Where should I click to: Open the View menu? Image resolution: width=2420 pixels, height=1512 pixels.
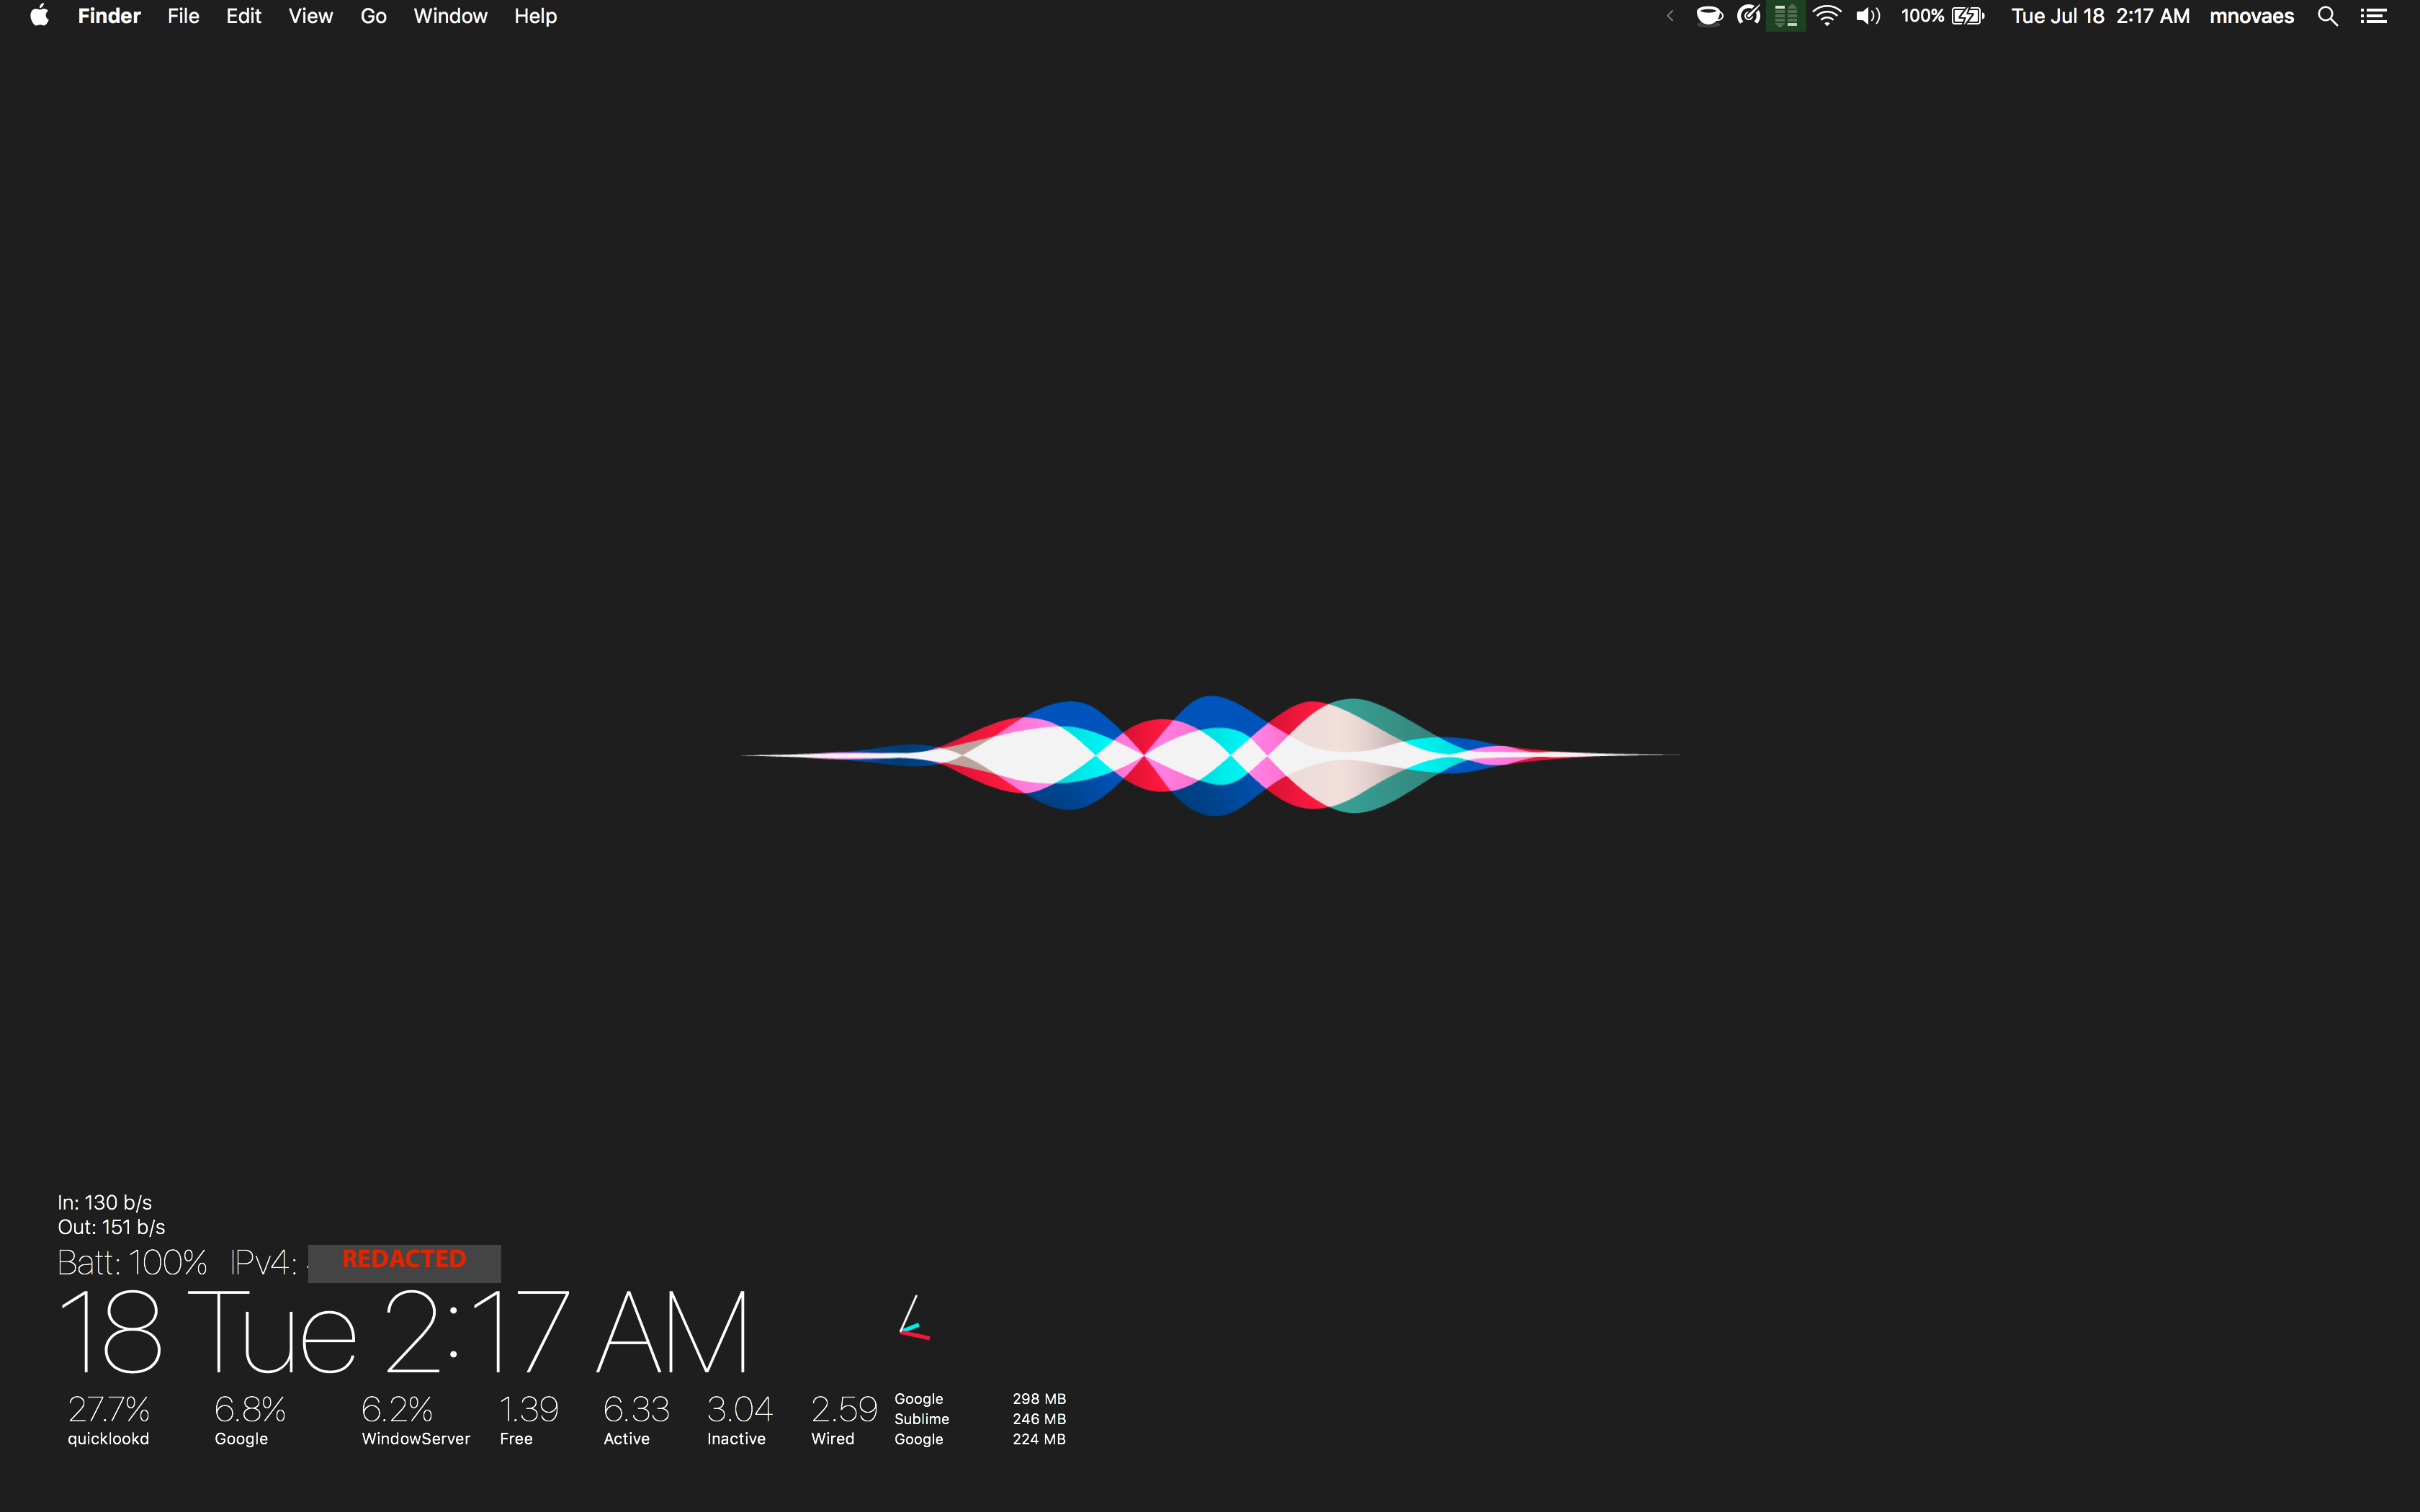(310, 16)
